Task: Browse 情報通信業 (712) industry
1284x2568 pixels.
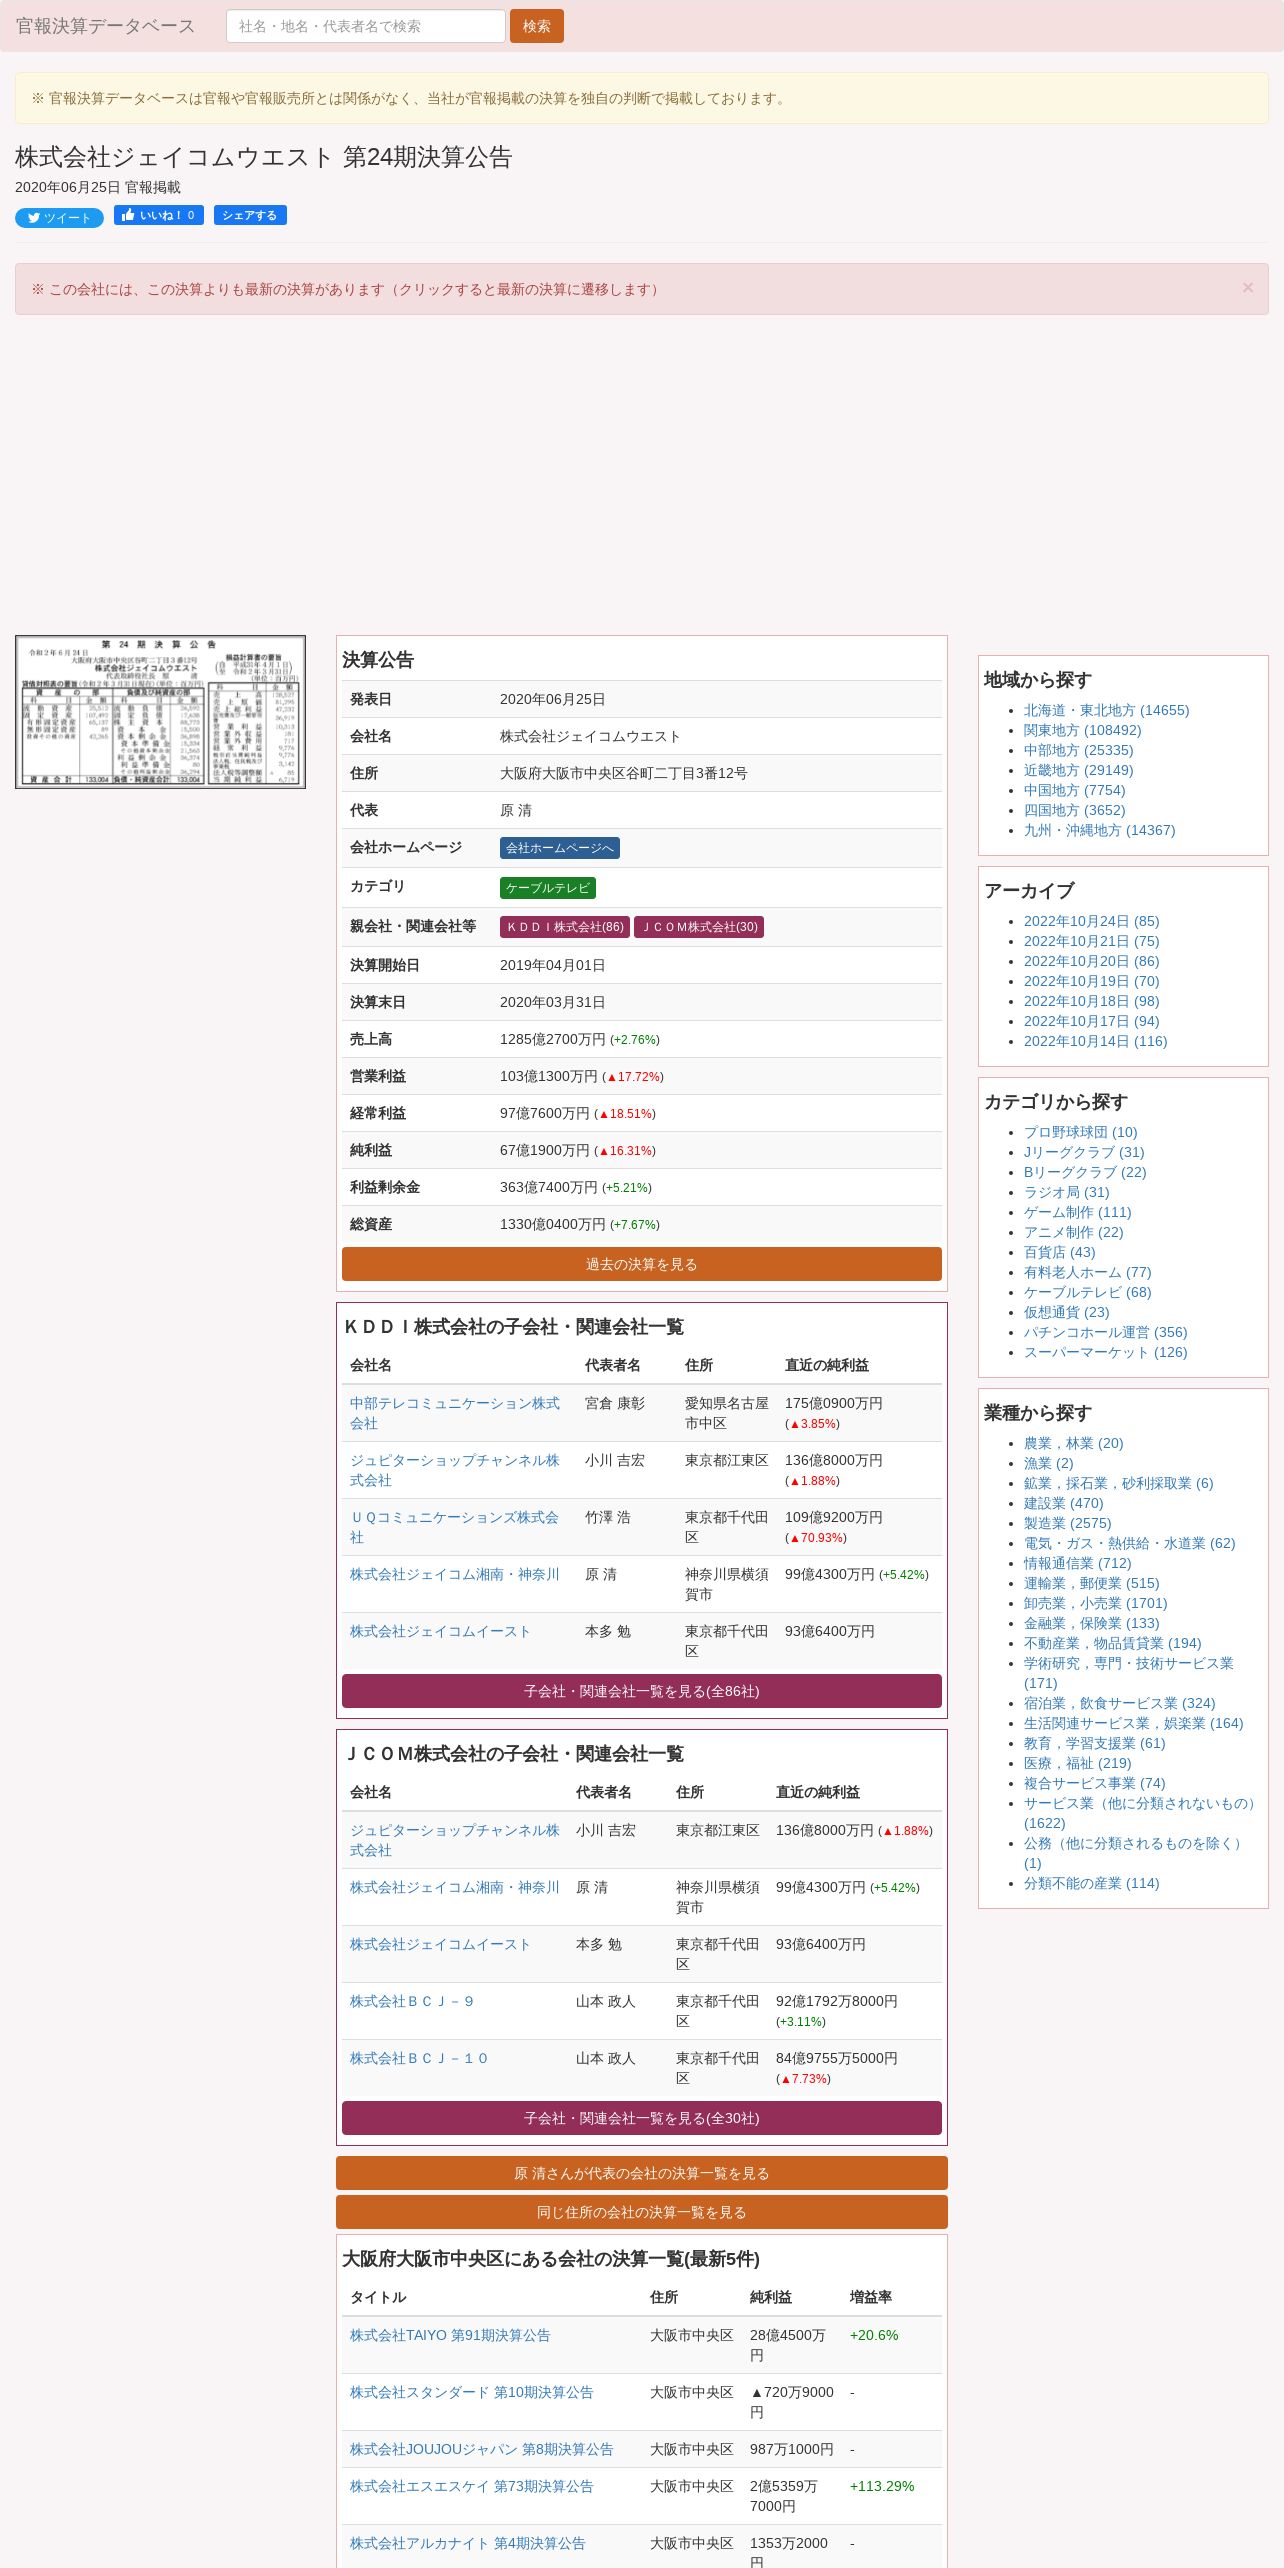Action: coord(1078,1563)
